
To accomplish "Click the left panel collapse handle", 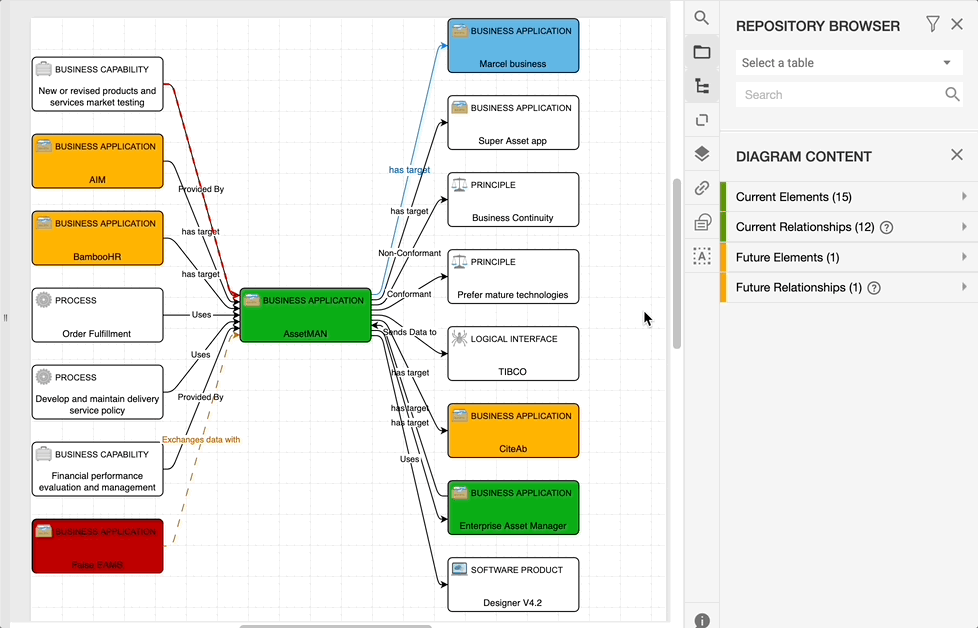I will click(x=5, y=318).
